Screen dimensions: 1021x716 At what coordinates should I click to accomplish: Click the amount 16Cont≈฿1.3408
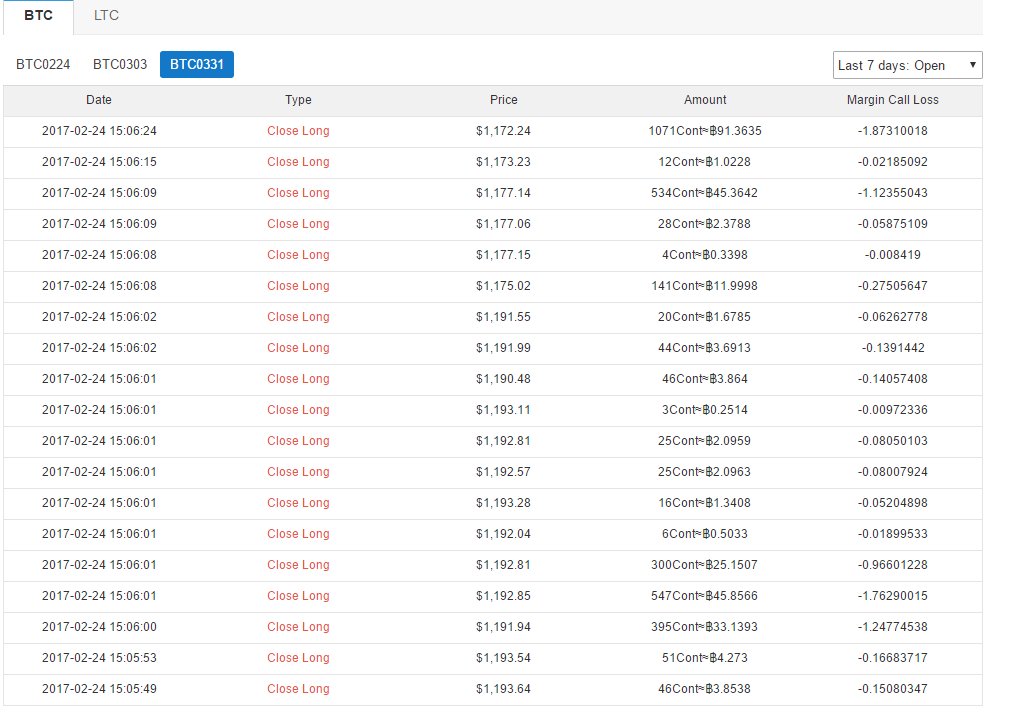point(705,503)
